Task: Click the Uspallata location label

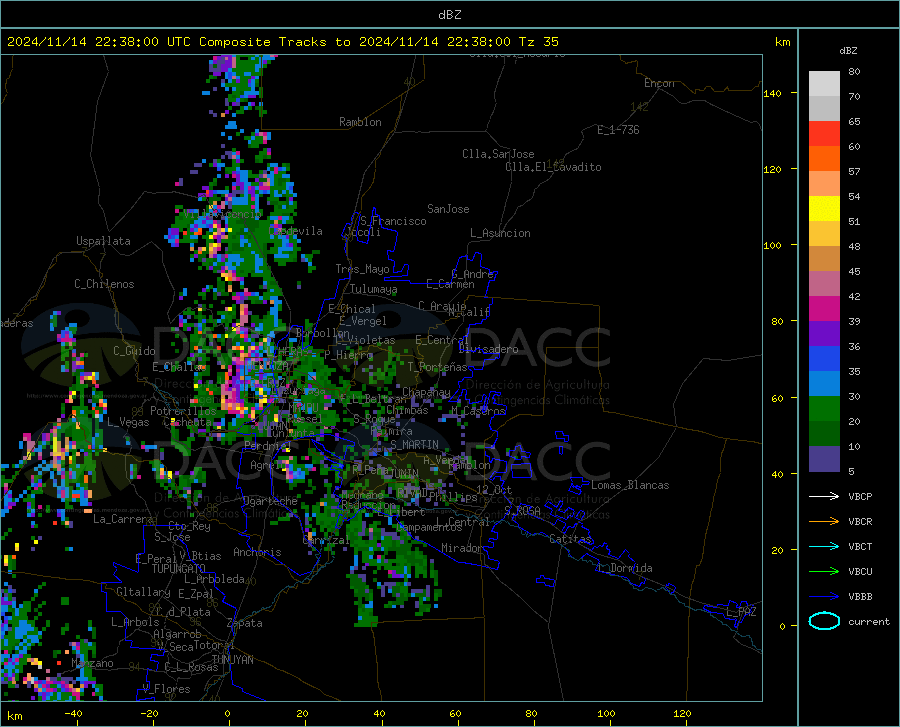Action: coord(103,241)
